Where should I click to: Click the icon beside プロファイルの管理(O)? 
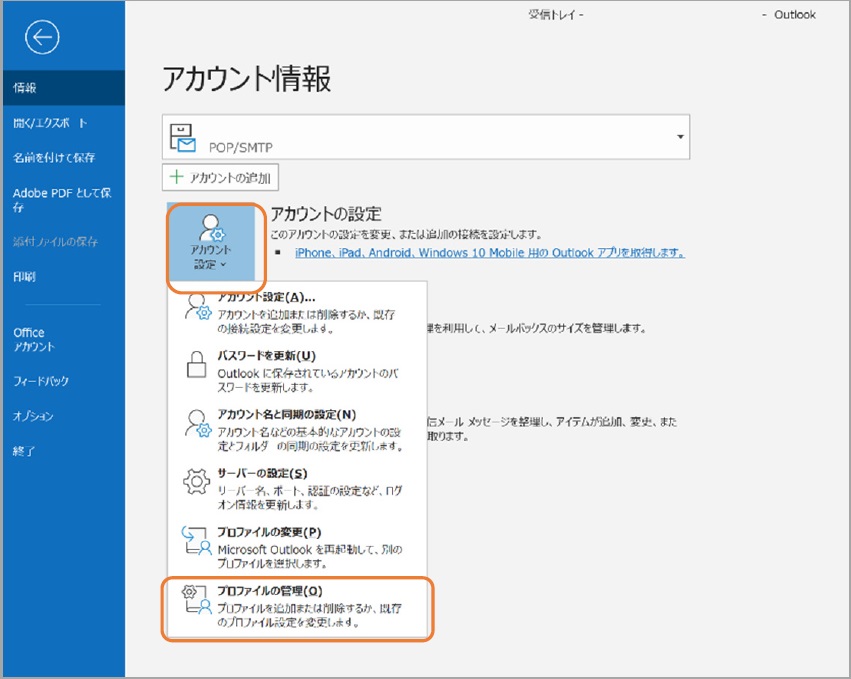point(196,599)
